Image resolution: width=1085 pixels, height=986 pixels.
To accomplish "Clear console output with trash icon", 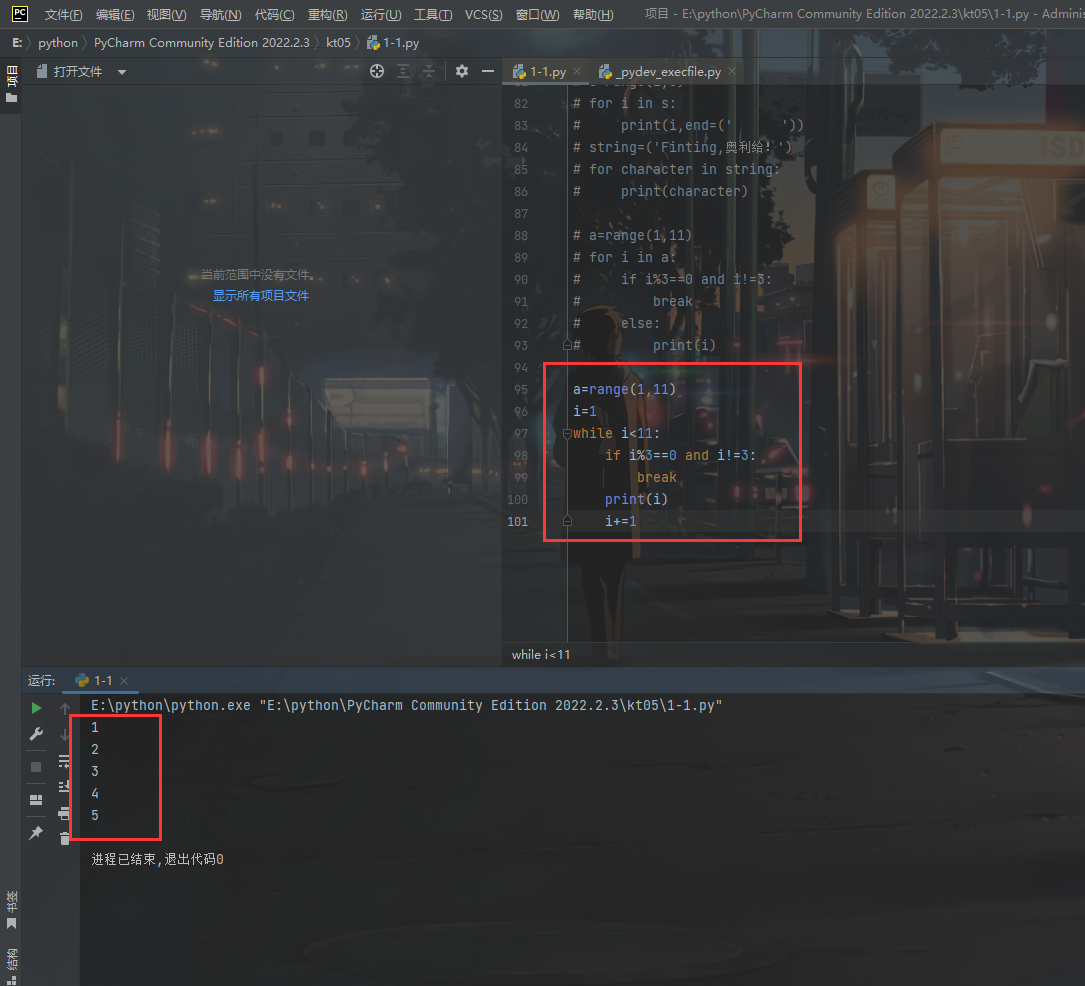I will click(64, 839).
